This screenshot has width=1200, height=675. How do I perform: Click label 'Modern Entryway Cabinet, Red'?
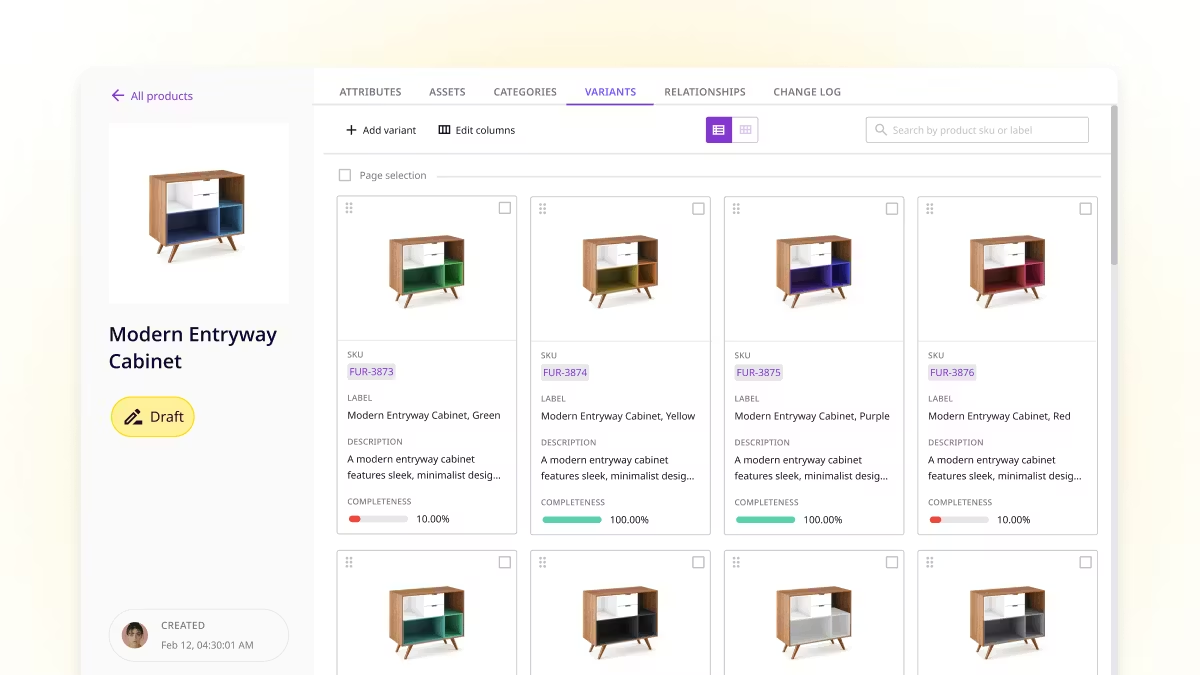[999, 416]
